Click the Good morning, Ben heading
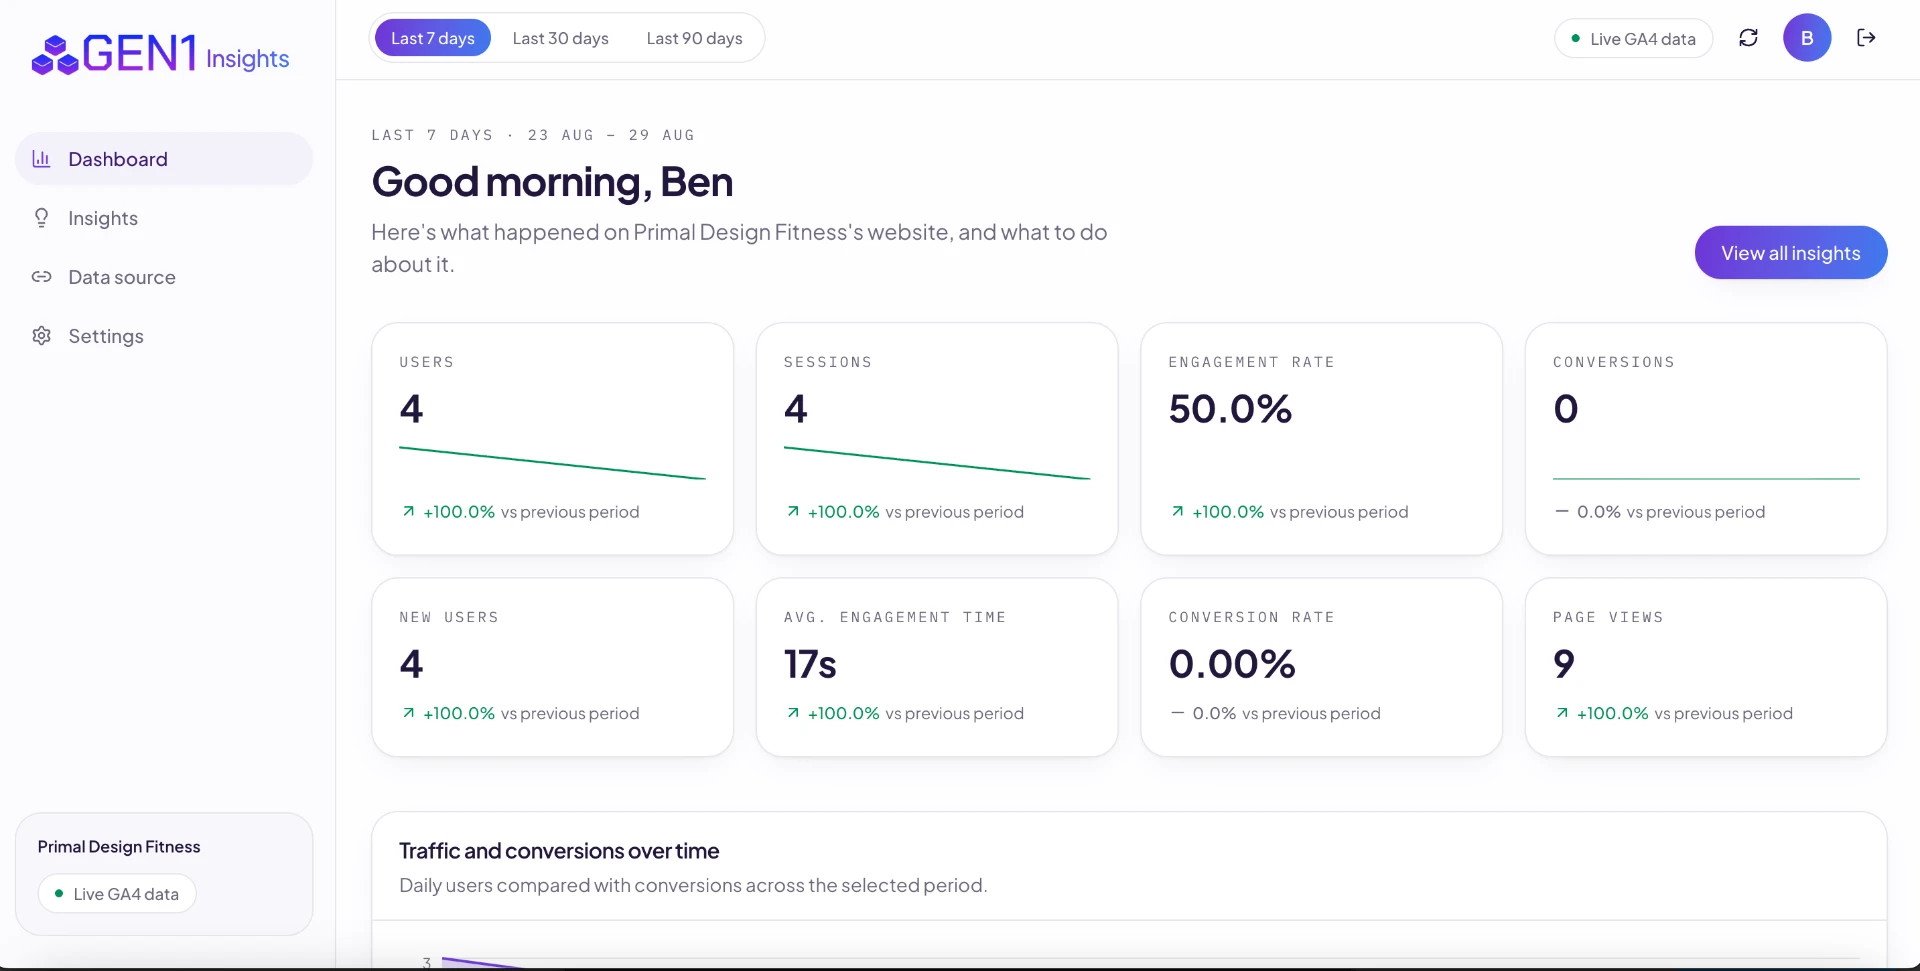1920x971 pixels. [x=552, y=182]
